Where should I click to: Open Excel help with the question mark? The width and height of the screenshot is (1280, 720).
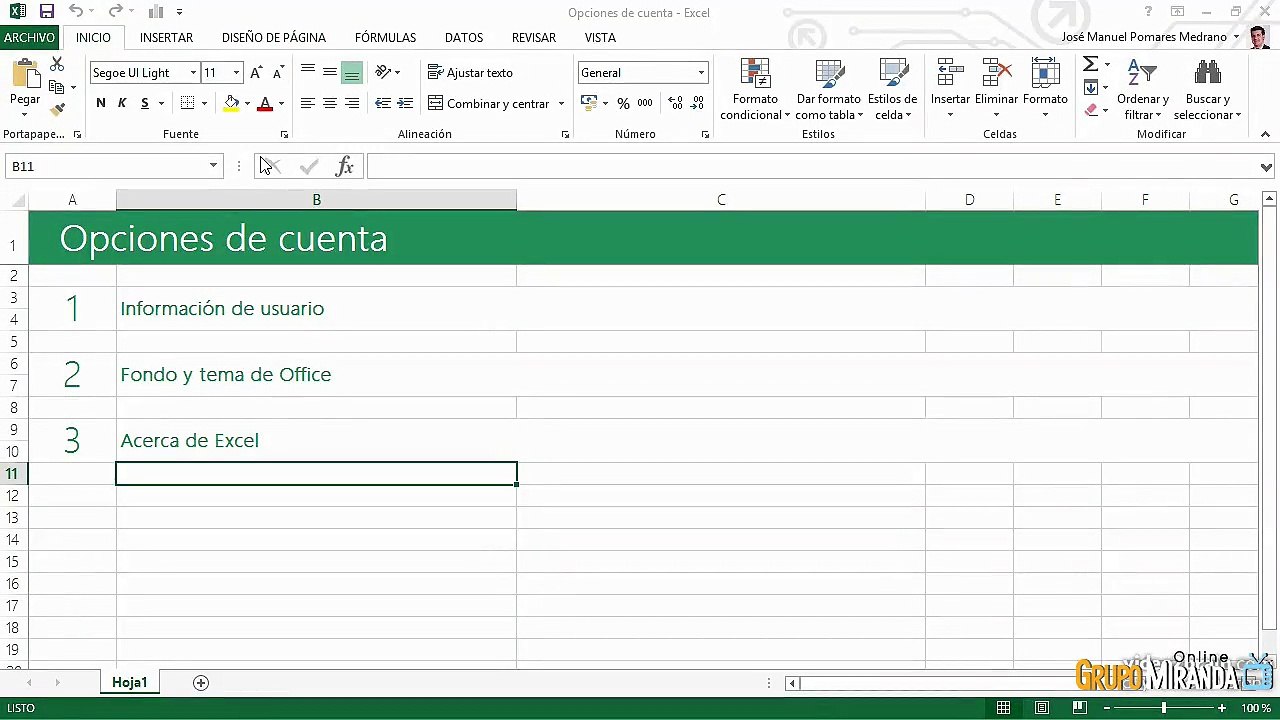click(x=1149, y=12)
